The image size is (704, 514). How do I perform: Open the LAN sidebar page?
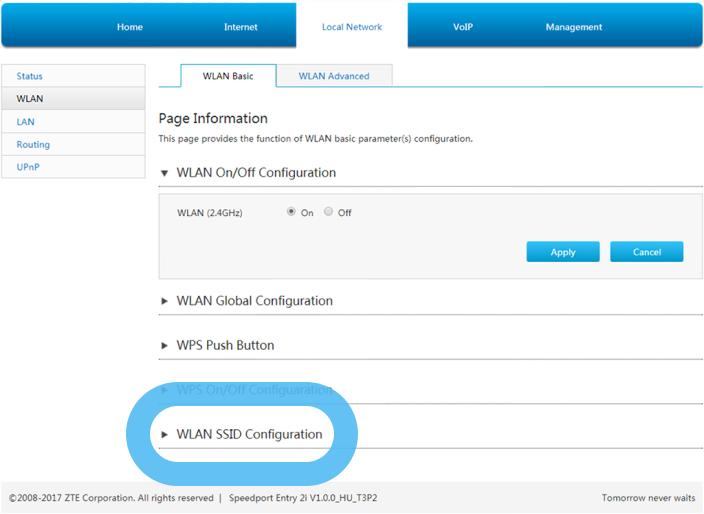[x=26, y=122]
